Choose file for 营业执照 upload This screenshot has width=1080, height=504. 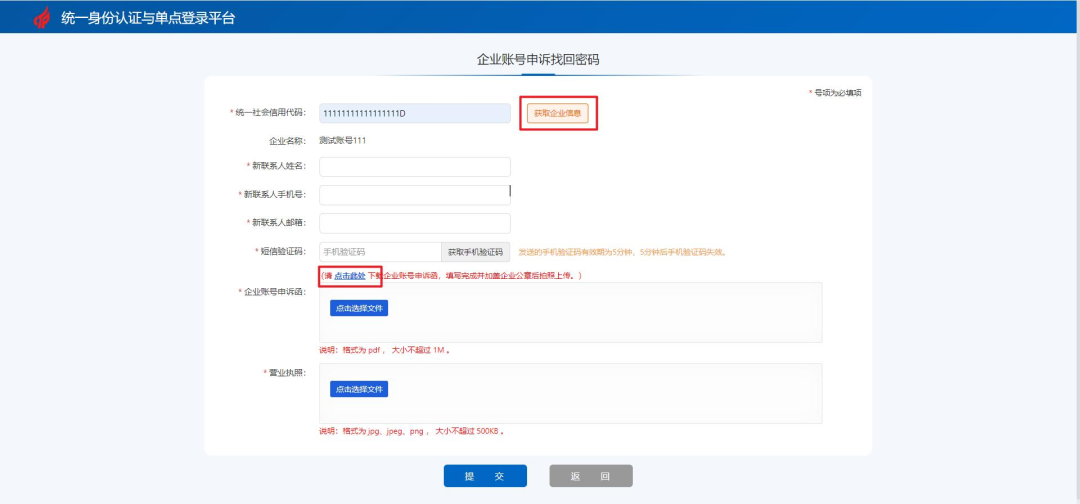click(x=359, y=390)
